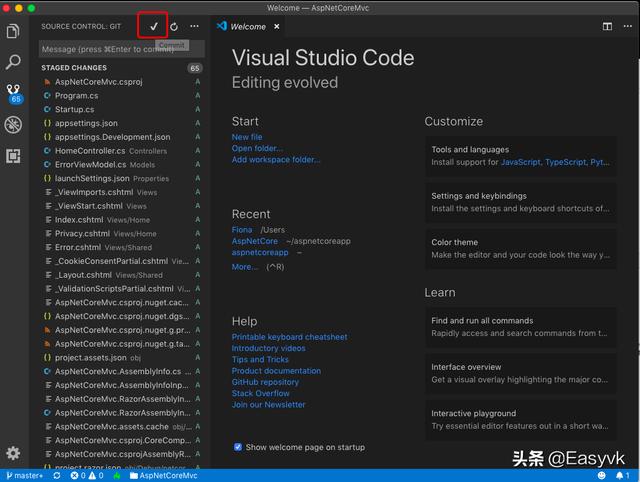Open Tips and Tricks link

[260, 360]
